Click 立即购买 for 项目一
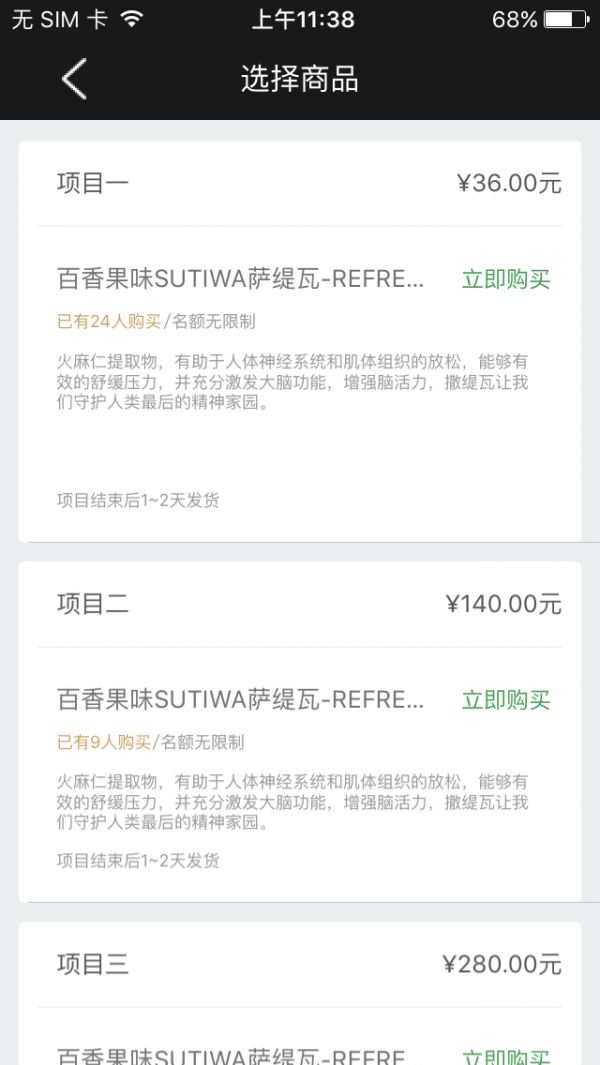 (506, 280)
